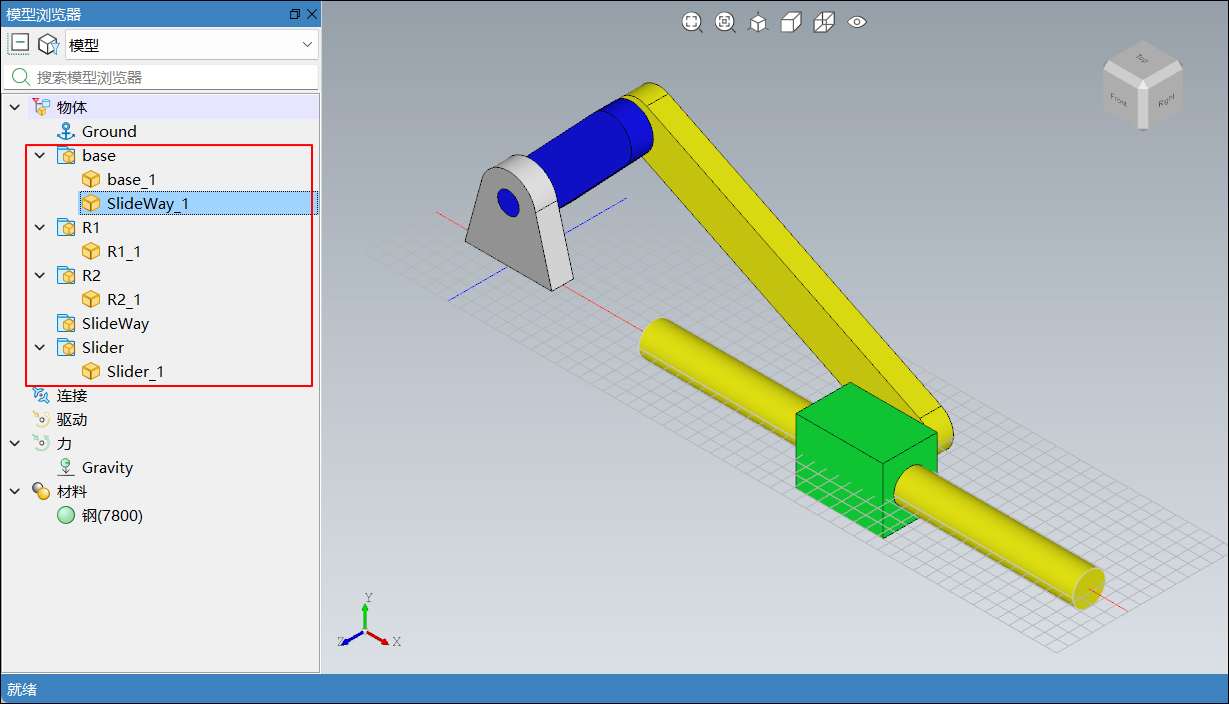The image size is (1229, 704).
Task: Float the 模型浏览器 panel with the undock button
Action: tap(294, 14)
